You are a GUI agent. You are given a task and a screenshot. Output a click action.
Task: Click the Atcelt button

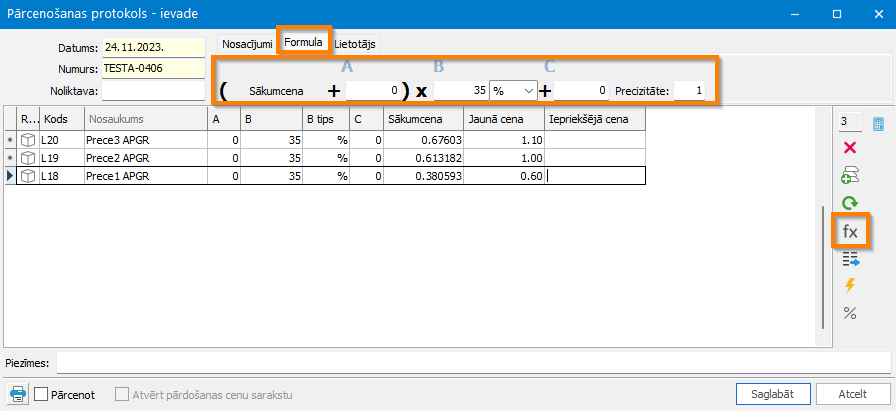[x=853, y=394]
